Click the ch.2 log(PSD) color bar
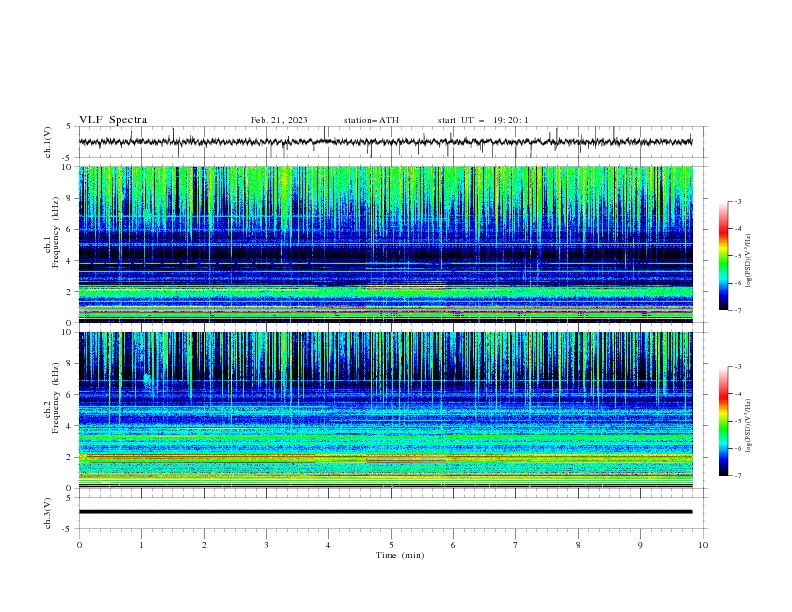 [724, 421]
